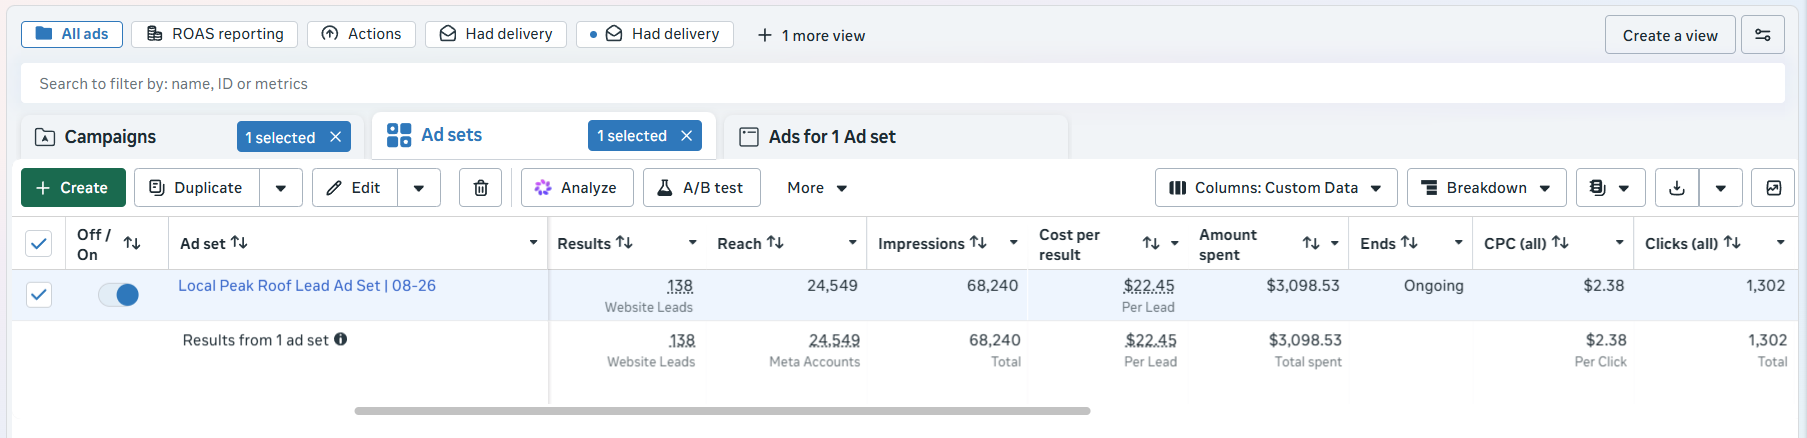Open the Ad sets tab
1807x438 pixels.
point(451,135)
